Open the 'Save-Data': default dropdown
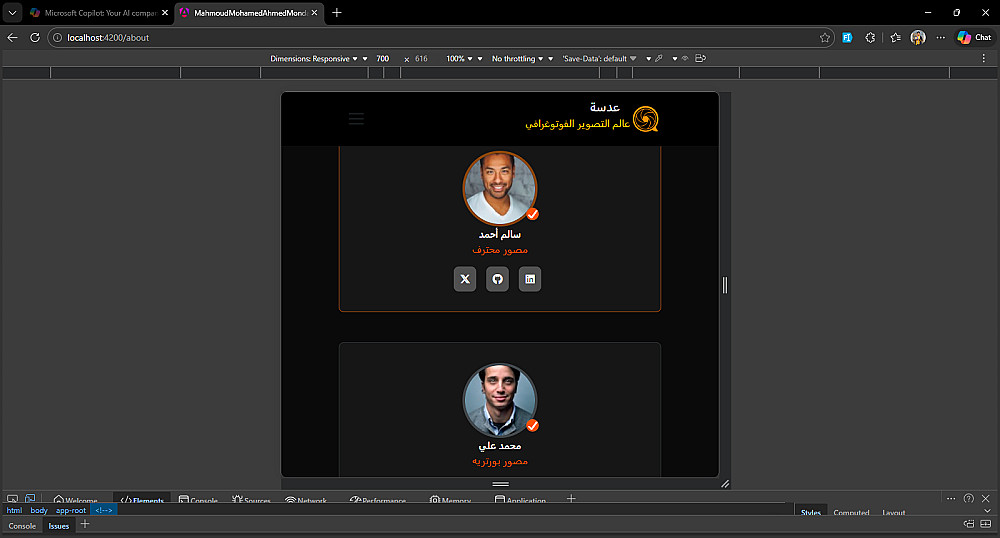Image resolution: width=1000 pixels, height=538 pixels. click(599, 59)
